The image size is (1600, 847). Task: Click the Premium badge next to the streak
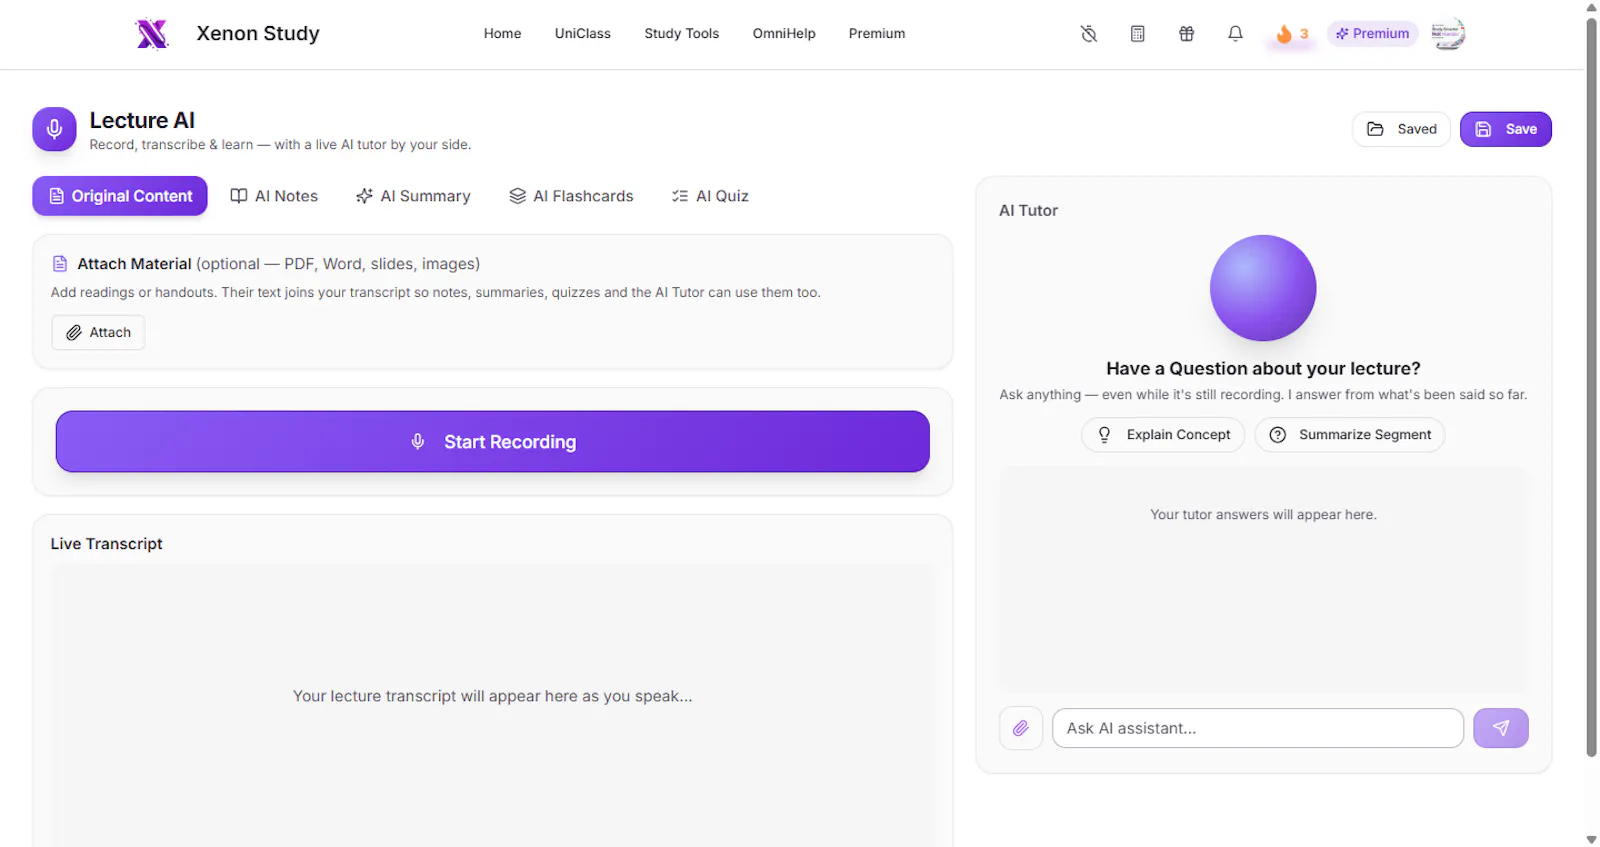pyautogui.click(x=1373, y=34)
